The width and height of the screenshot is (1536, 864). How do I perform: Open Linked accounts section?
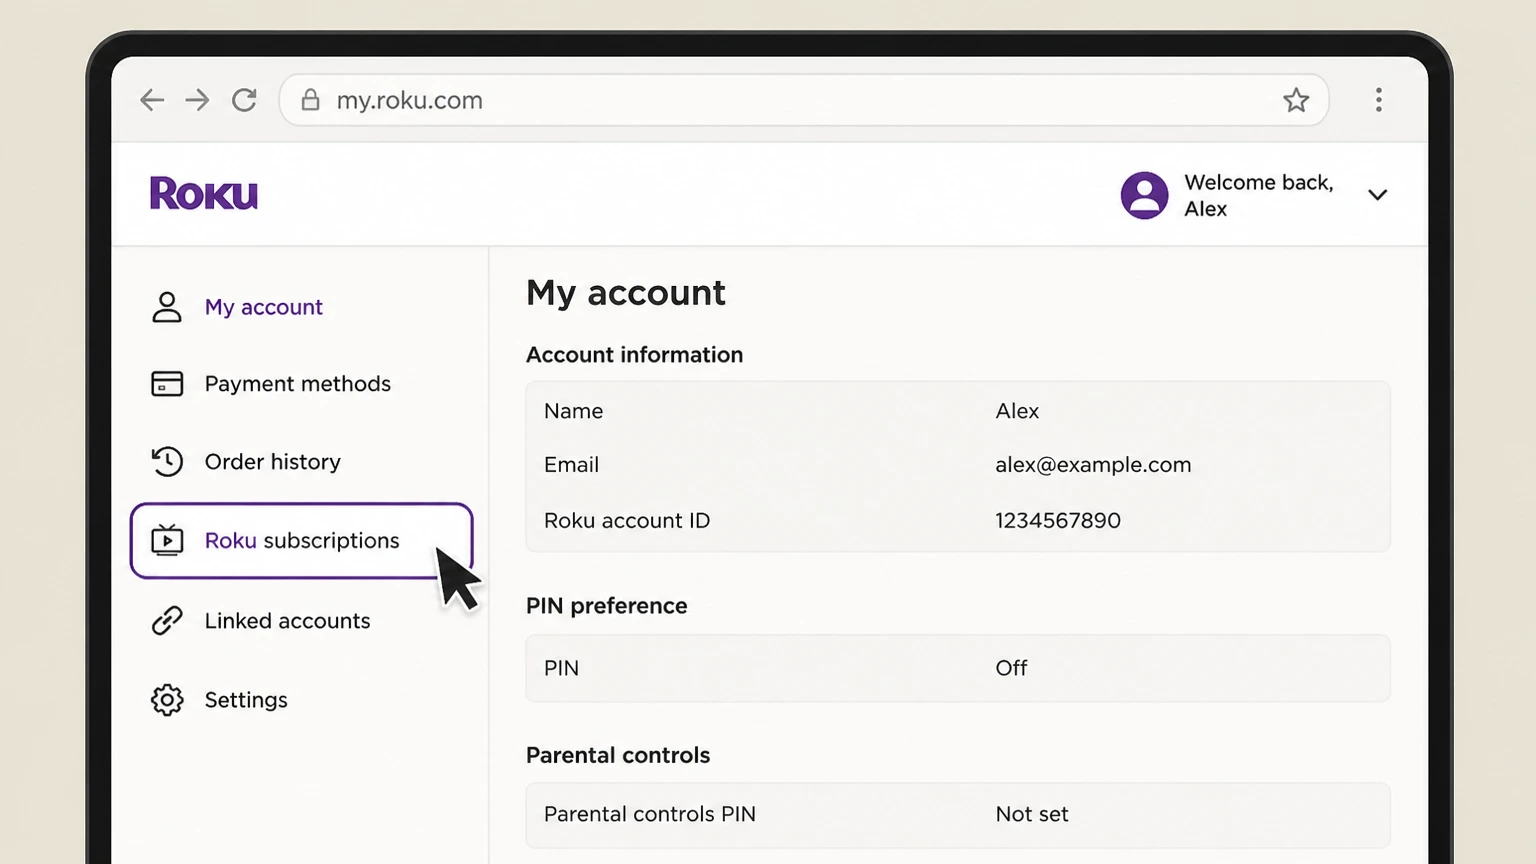[288, 621]
